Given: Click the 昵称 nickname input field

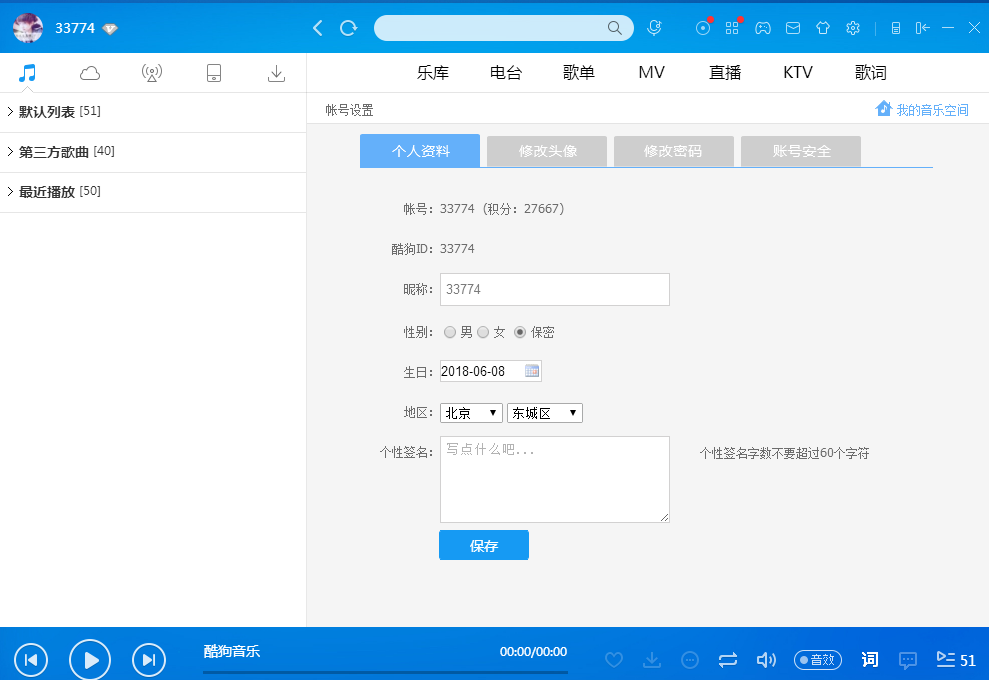Looking at the screenshot, I should tap(554, 290).
